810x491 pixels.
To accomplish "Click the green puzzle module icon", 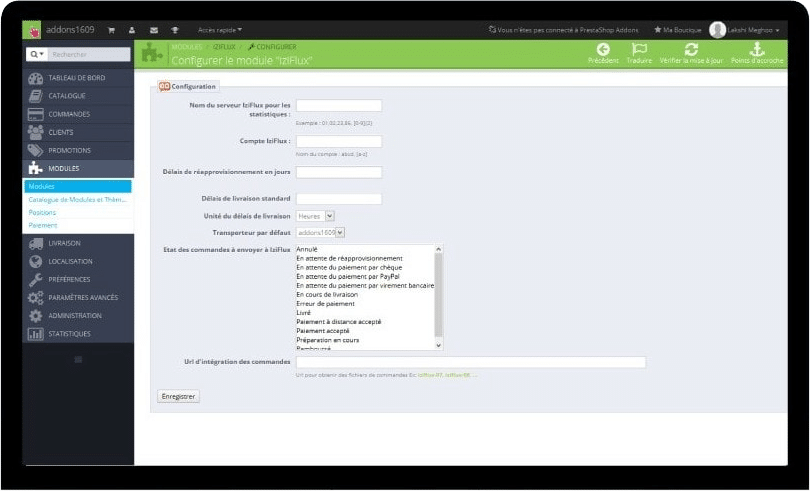I will coord(151,54).
